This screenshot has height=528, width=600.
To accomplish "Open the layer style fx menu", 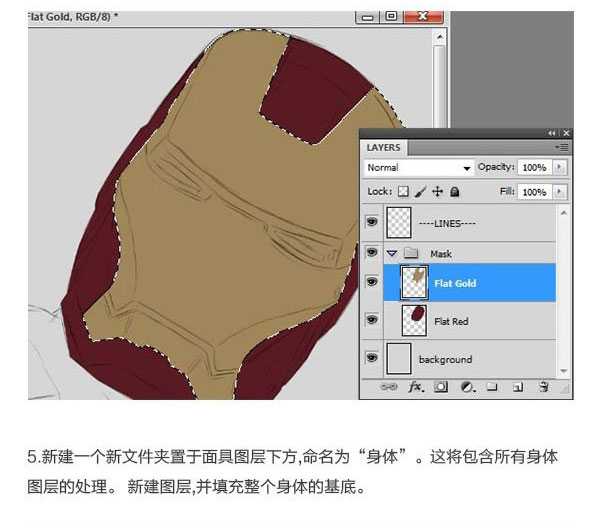I will coord(416,386).
